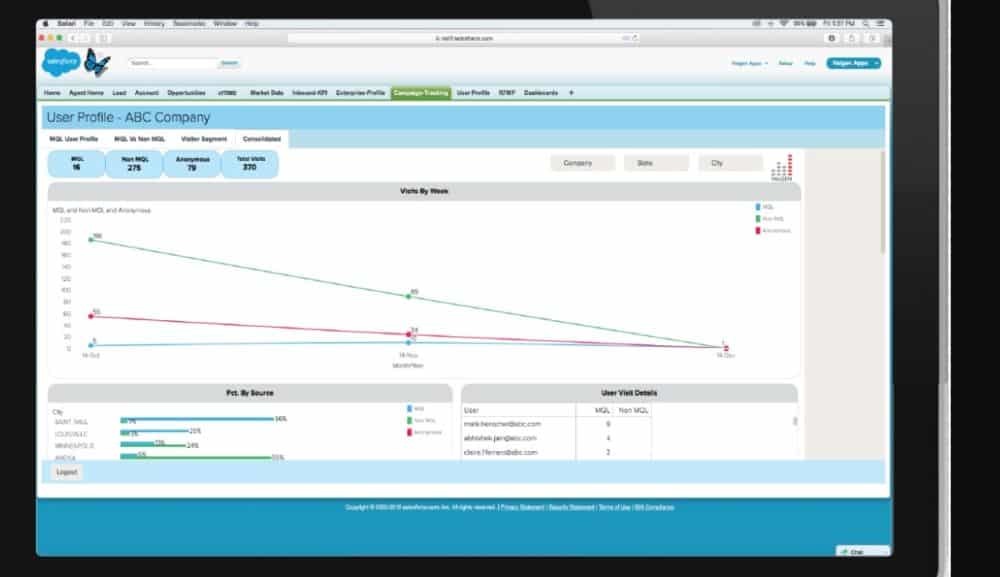Click the Salesforce cloud logo
Screen dimensions: 1000x577
[59, 63]
